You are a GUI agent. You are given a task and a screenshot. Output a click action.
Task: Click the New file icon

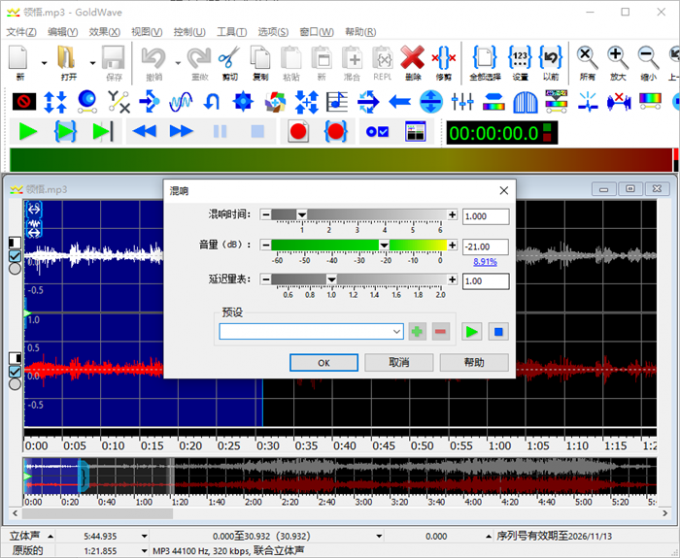tap(19, 58)
